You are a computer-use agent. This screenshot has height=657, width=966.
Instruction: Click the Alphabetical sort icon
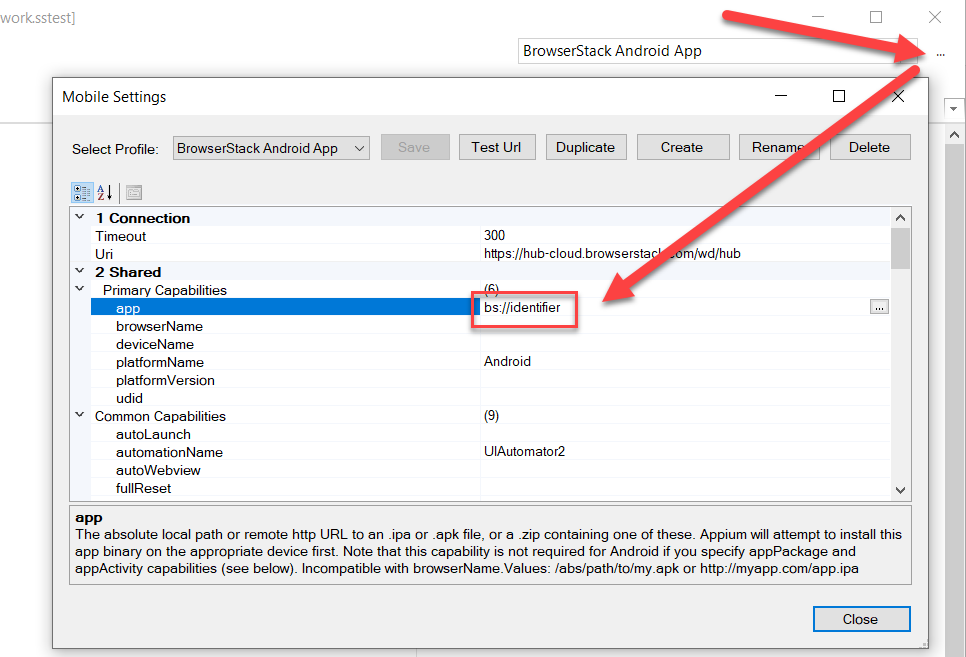coord(105,192)
